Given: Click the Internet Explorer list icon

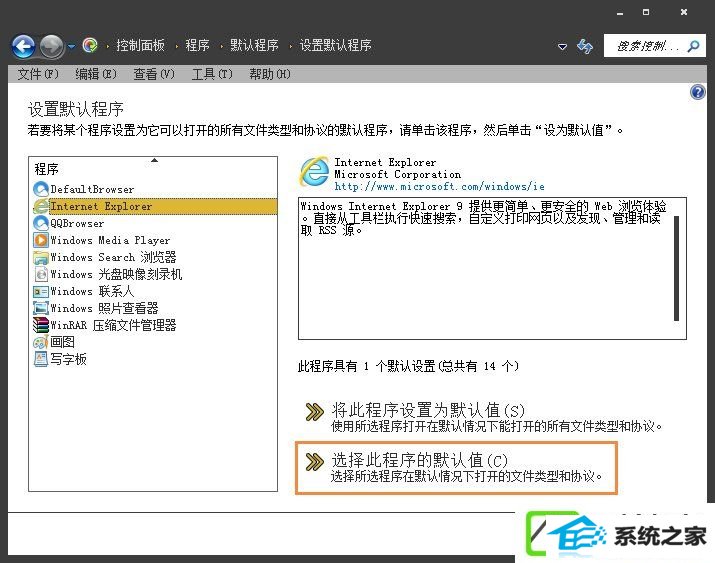Looking at the screenshot, I should pyautogui.click(x=41, y=206).
